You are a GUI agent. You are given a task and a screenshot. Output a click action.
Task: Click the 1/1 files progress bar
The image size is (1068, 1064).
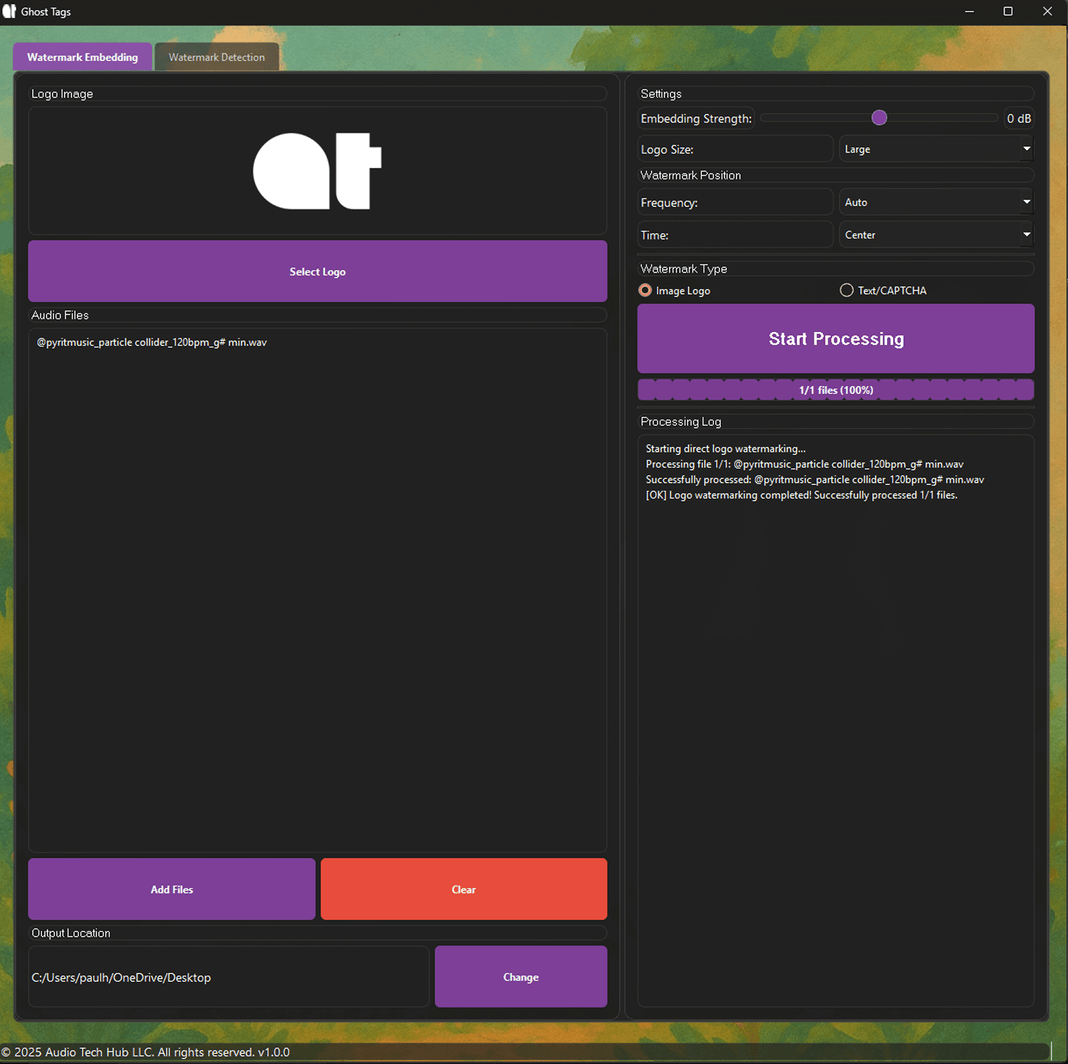(x=836, y=389)
